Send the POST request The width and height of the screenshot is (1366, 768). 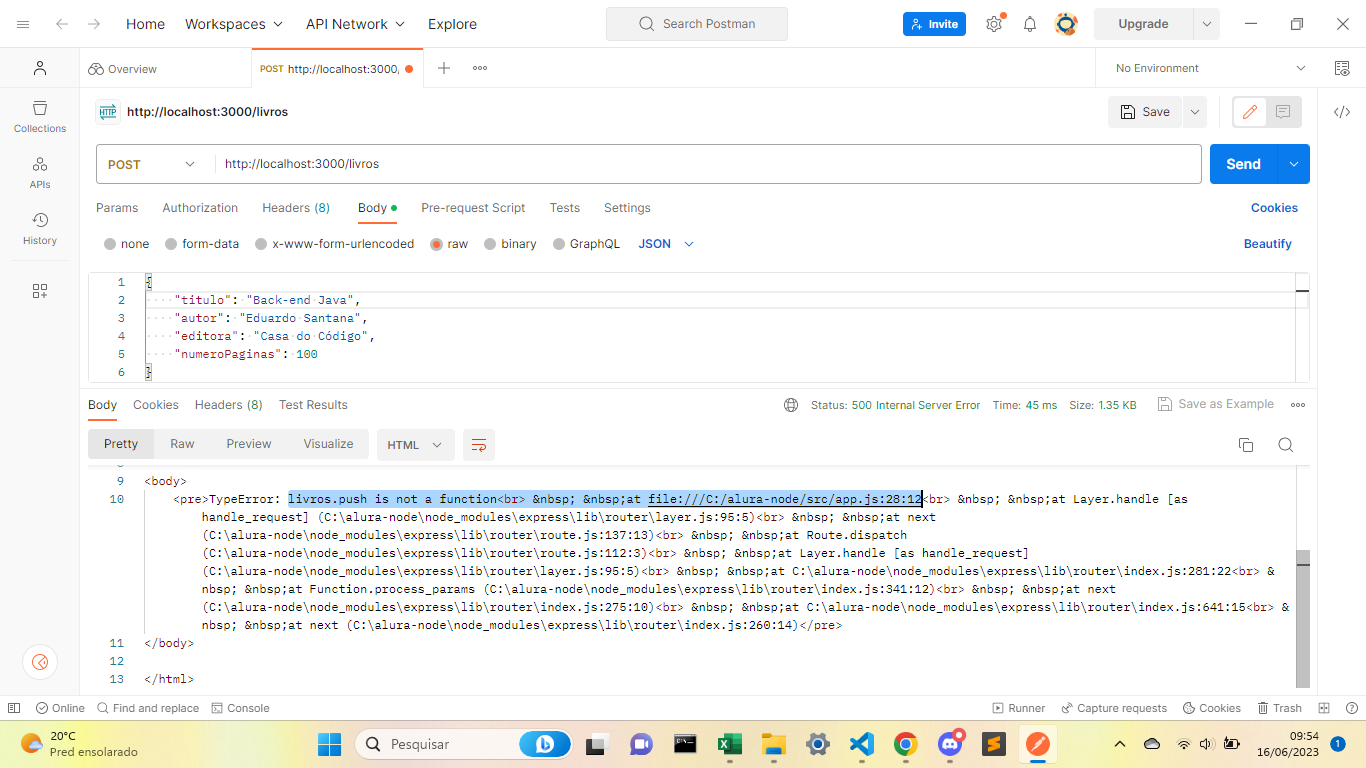(1244, 164)
